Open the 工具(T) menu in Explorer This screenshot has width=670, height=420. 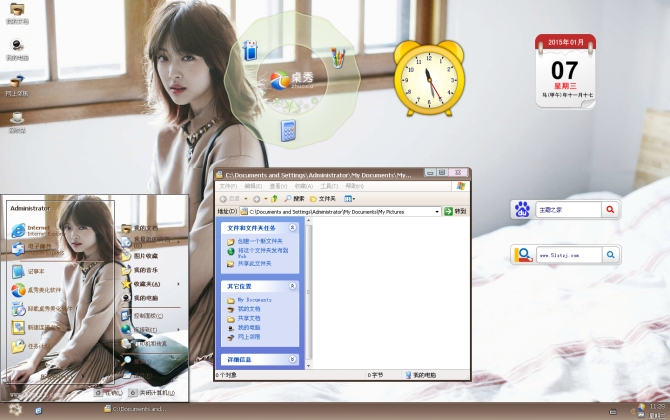click(x=329, y=186)
